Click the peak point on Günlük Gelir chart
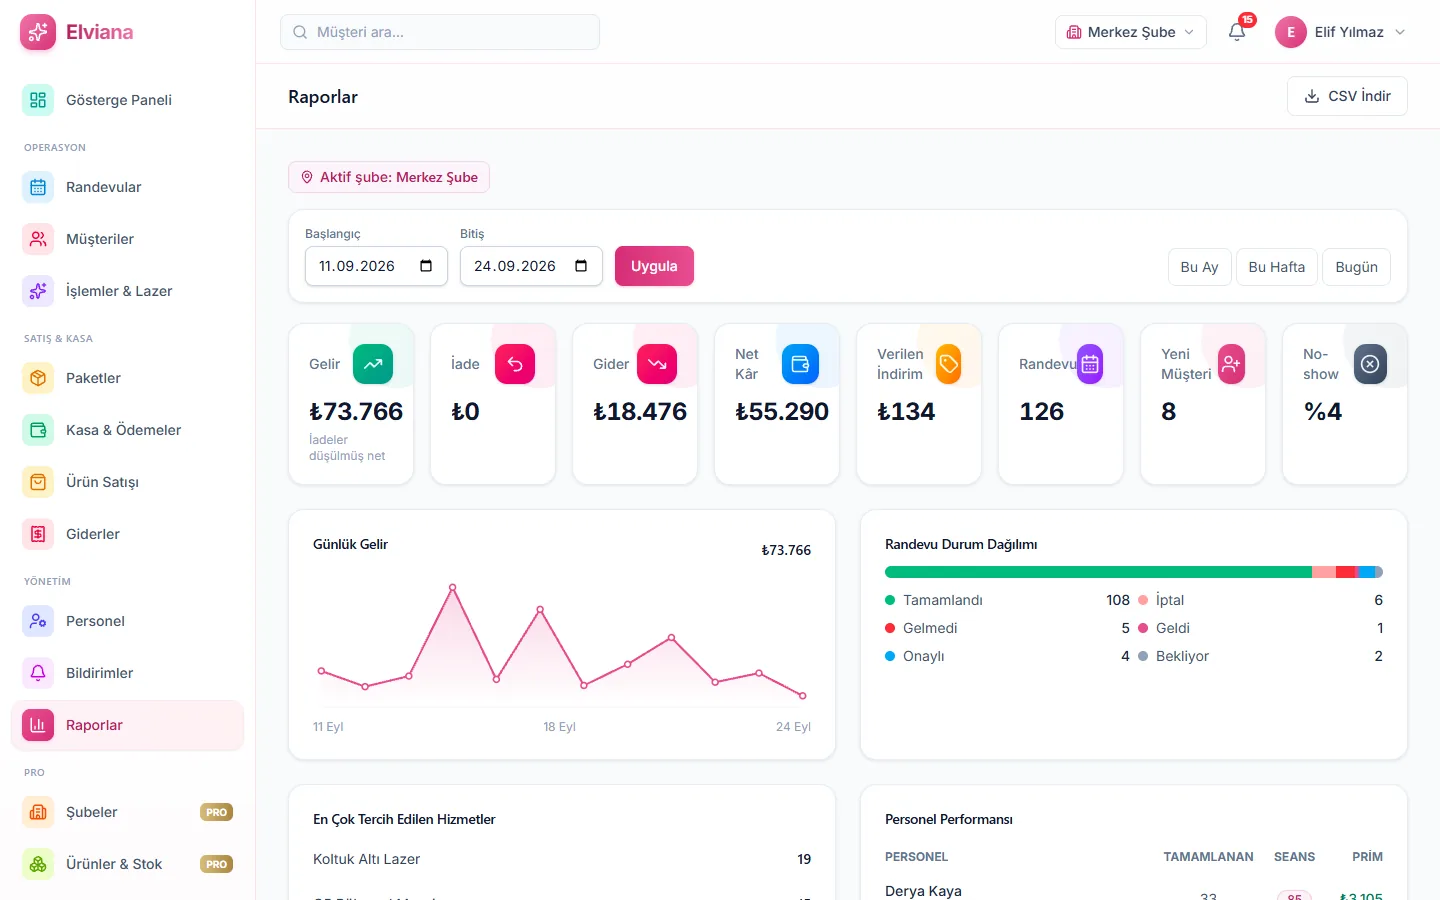Image resolution: width=1440 pixels, height=900 pixels. [452, 587]
